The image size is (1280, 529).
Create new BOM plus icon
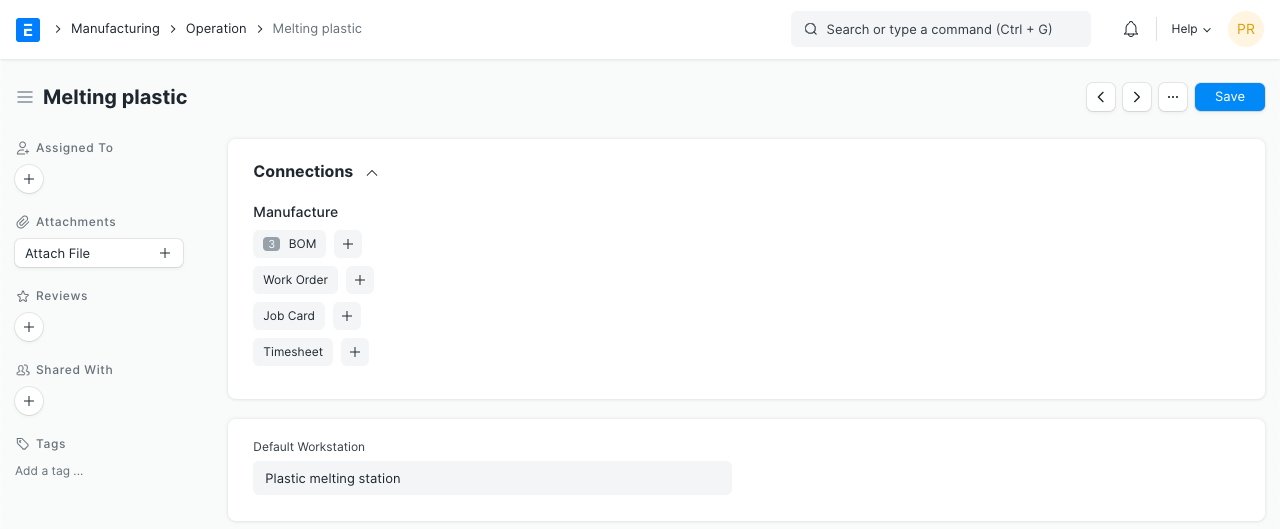coord(348,244)
